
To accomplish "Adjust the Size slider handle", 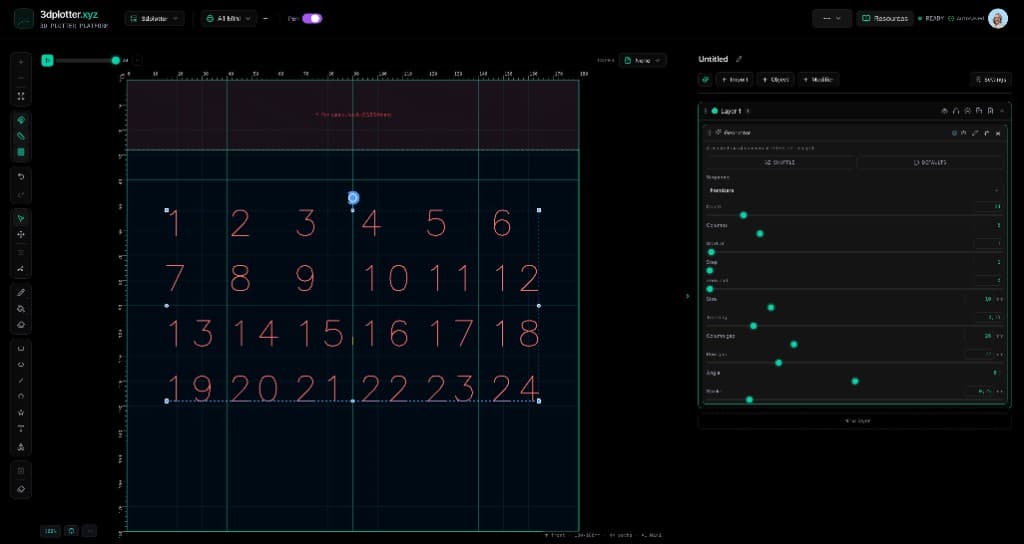I will [771, 307].
